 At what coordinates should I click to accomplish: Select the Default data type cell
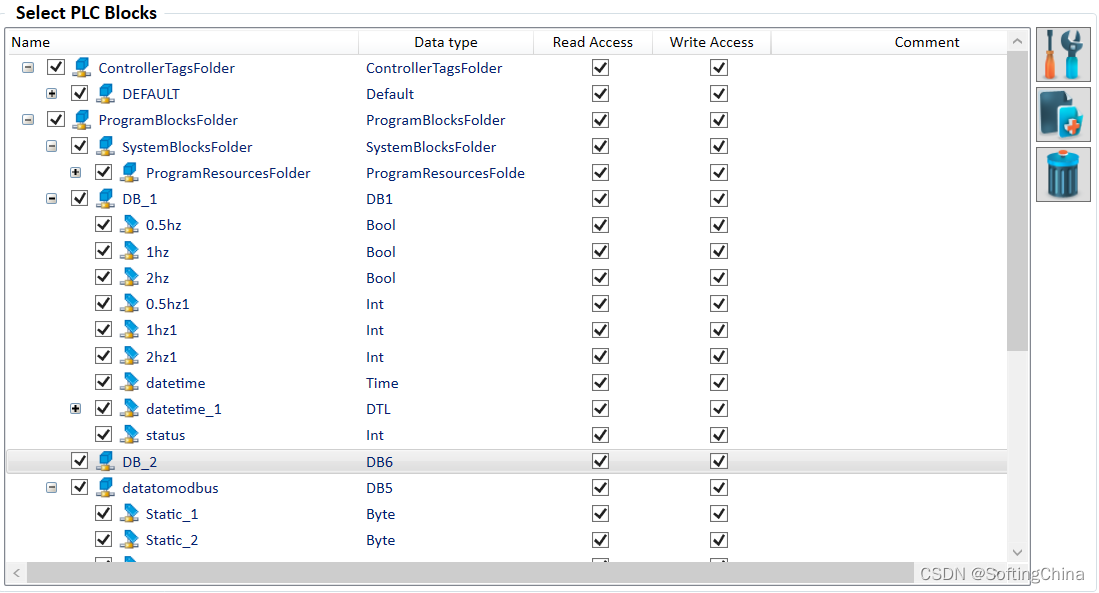click(x=390, y=94)
